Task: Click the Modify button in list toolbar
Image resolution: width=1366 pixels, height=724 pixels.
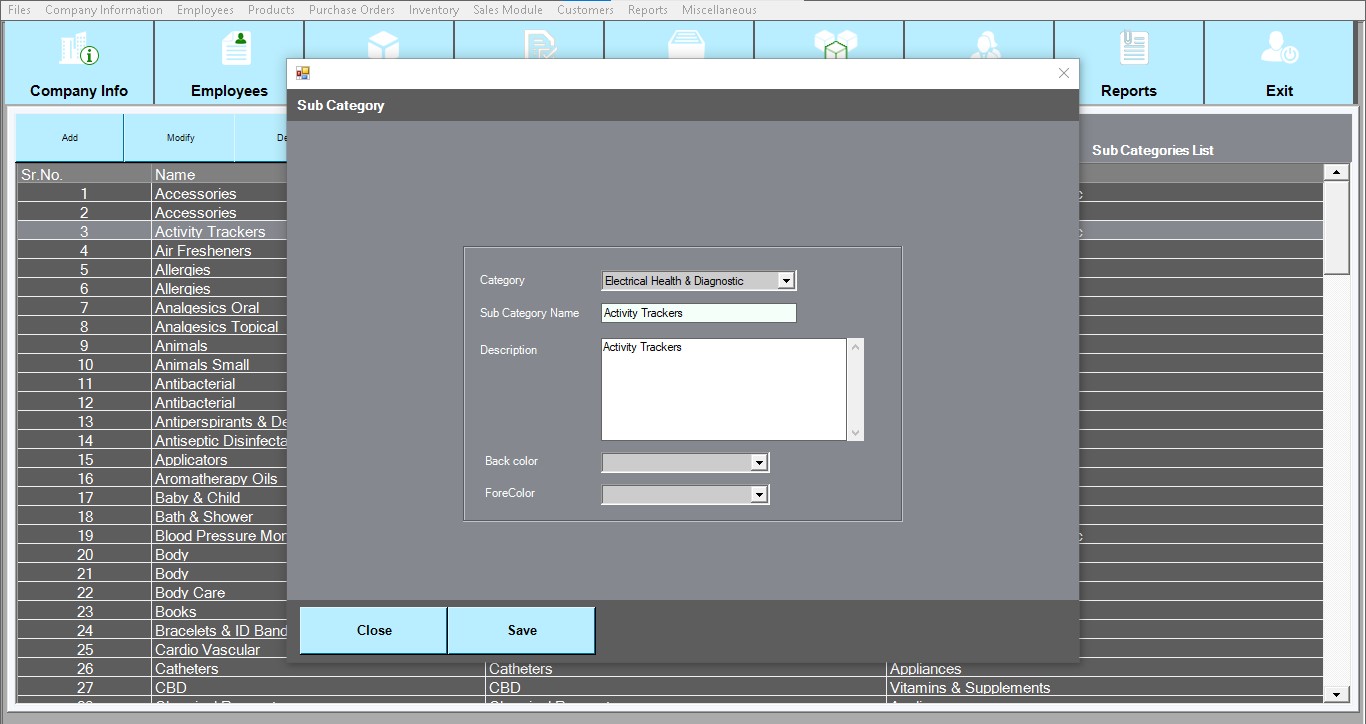Action: (180, 138)
